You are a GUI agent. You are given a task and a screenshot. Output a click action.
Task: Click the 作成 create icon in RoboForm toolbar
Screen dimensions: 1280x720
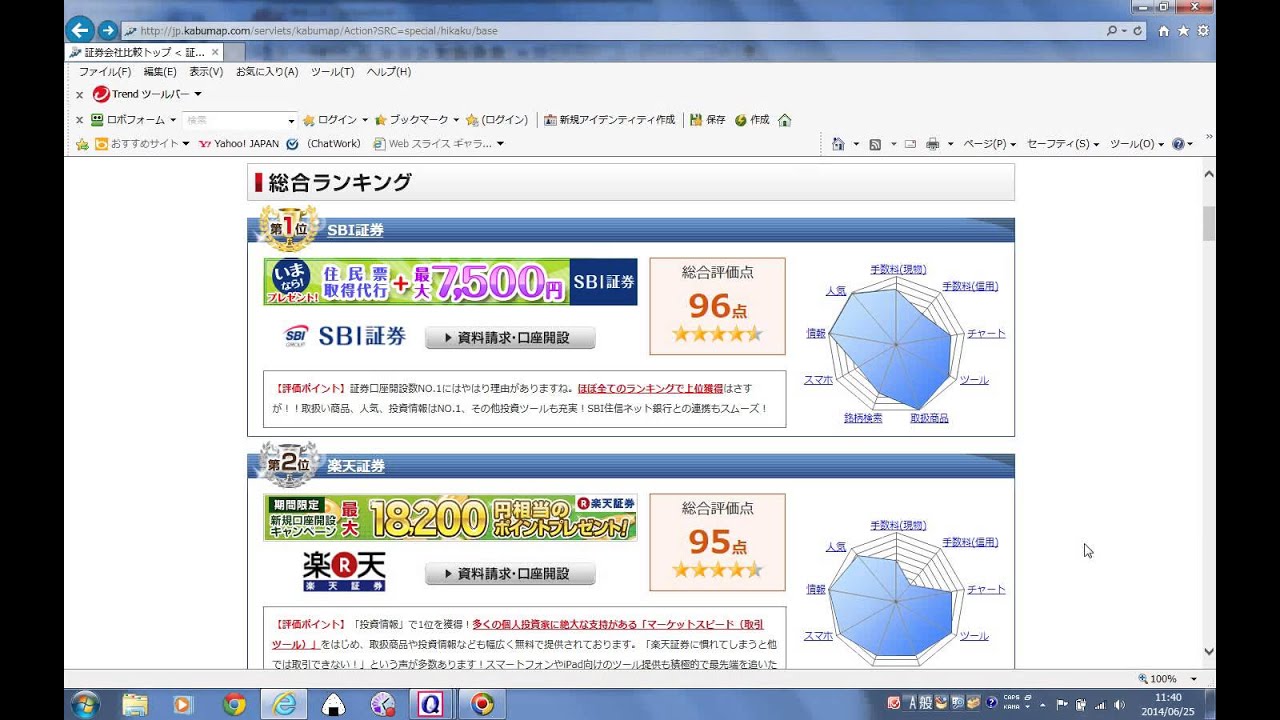point(741,119)
